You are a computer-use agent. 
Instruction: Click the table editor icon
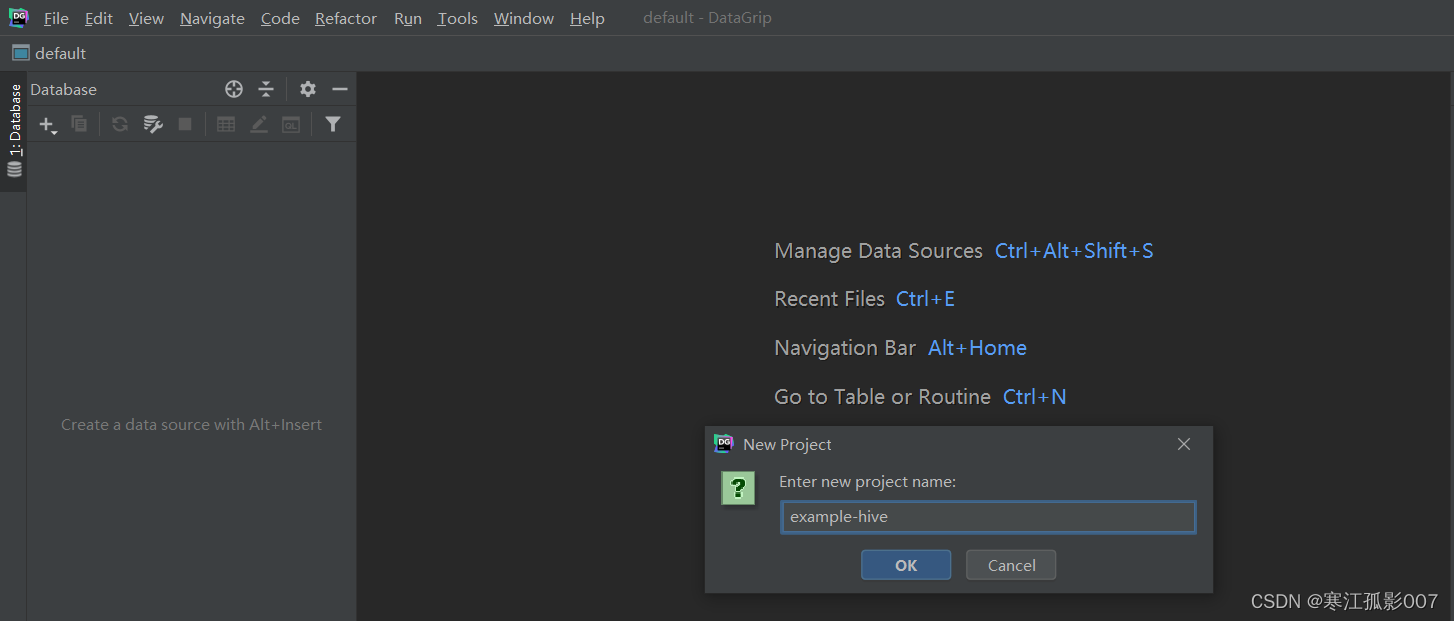point(227,124)
